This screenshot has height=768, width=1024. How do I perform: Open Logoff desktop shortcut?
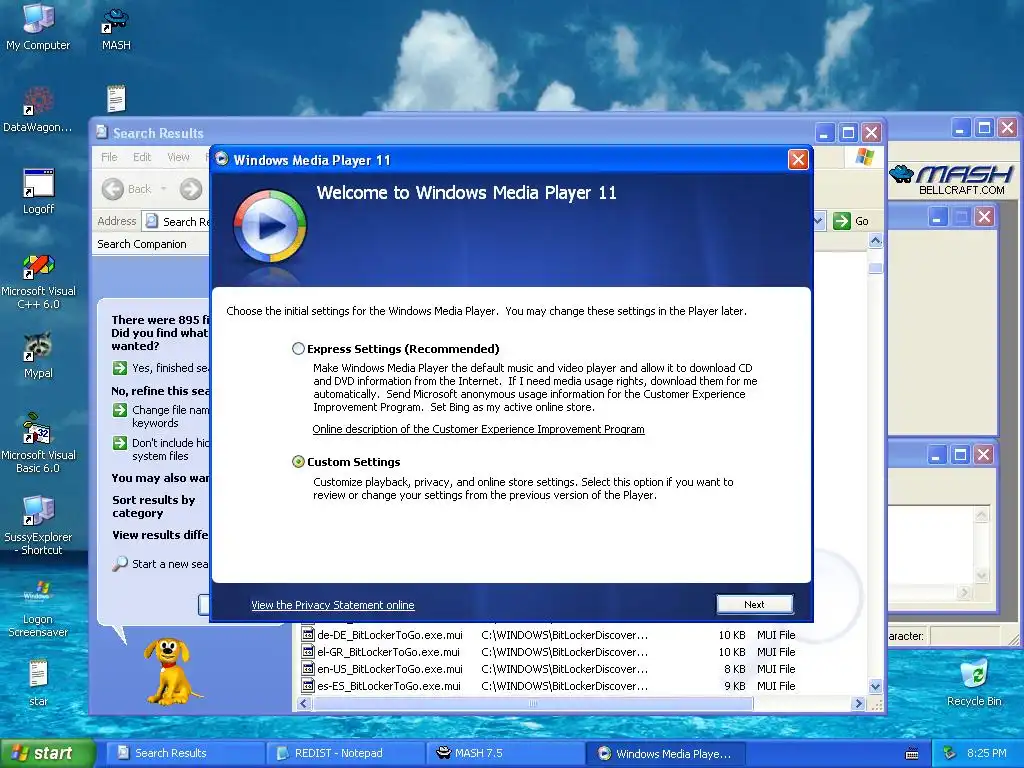pyautogui.click(x=39, y=191)
